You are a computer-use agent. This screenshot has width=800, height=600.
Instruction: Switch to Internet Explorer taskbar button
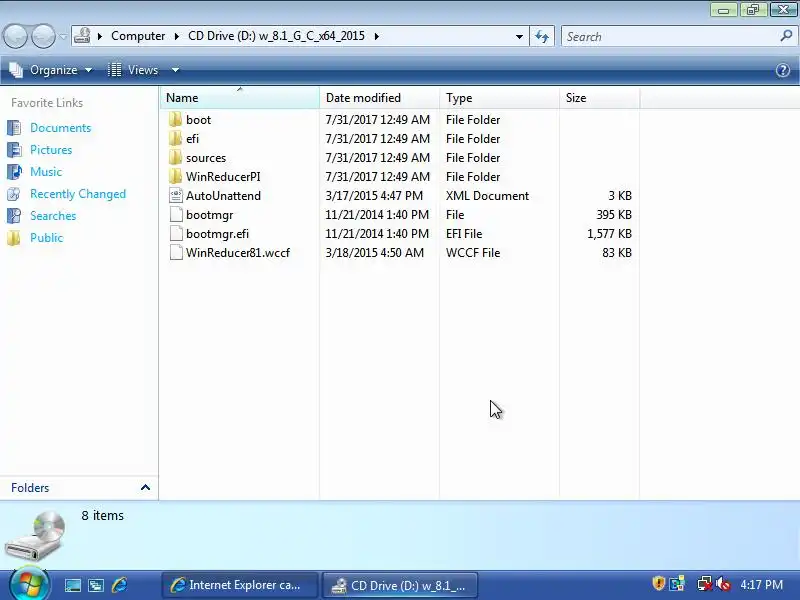(x=240, y=585)
